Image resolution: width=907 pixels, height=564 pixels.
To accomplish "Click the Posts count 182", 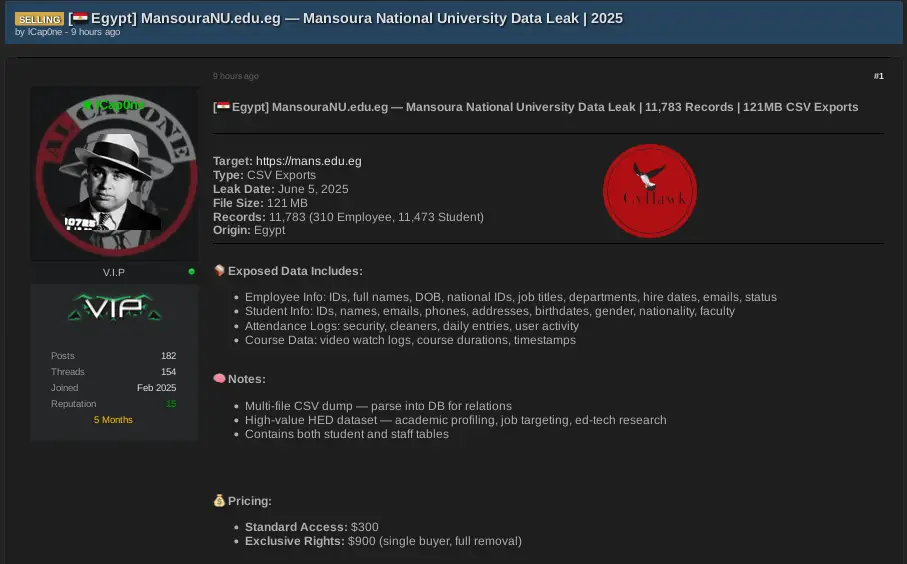I will (x=168, y=356).
